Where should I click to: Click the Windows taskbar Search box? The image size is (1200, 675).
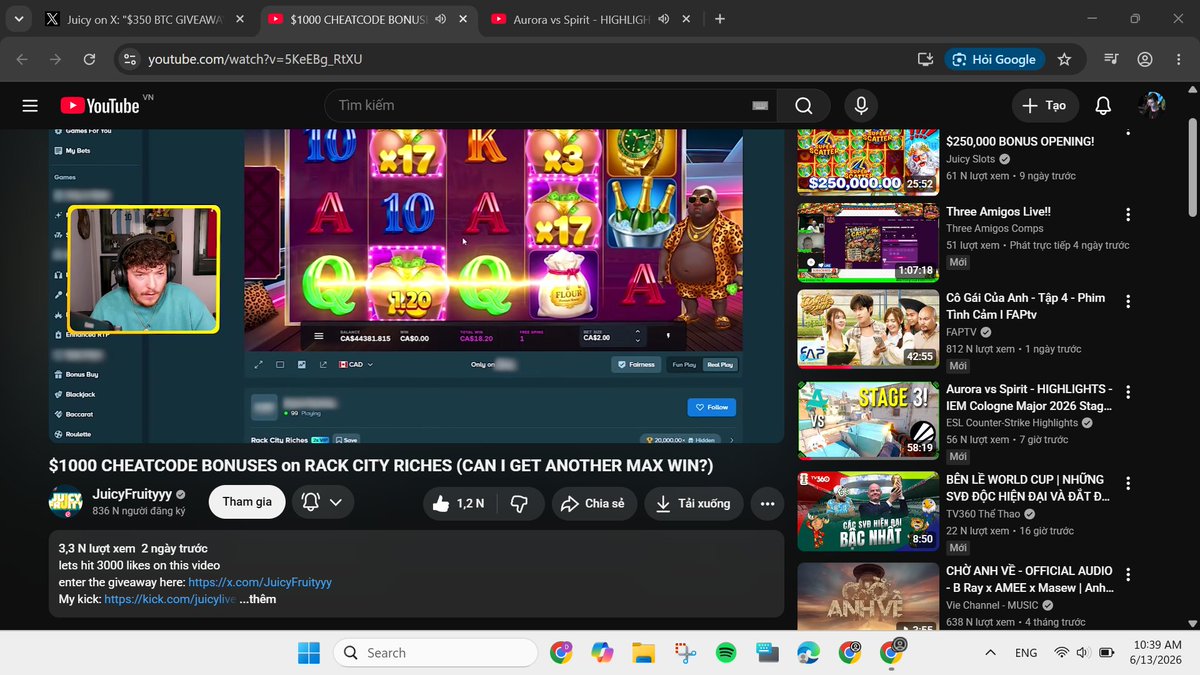point(435,653)
